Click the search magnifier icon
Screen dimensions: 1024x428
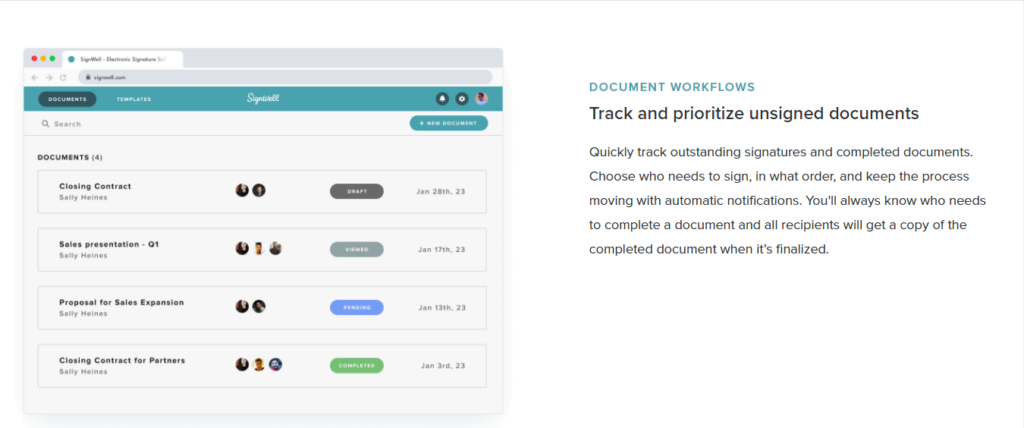46,123
